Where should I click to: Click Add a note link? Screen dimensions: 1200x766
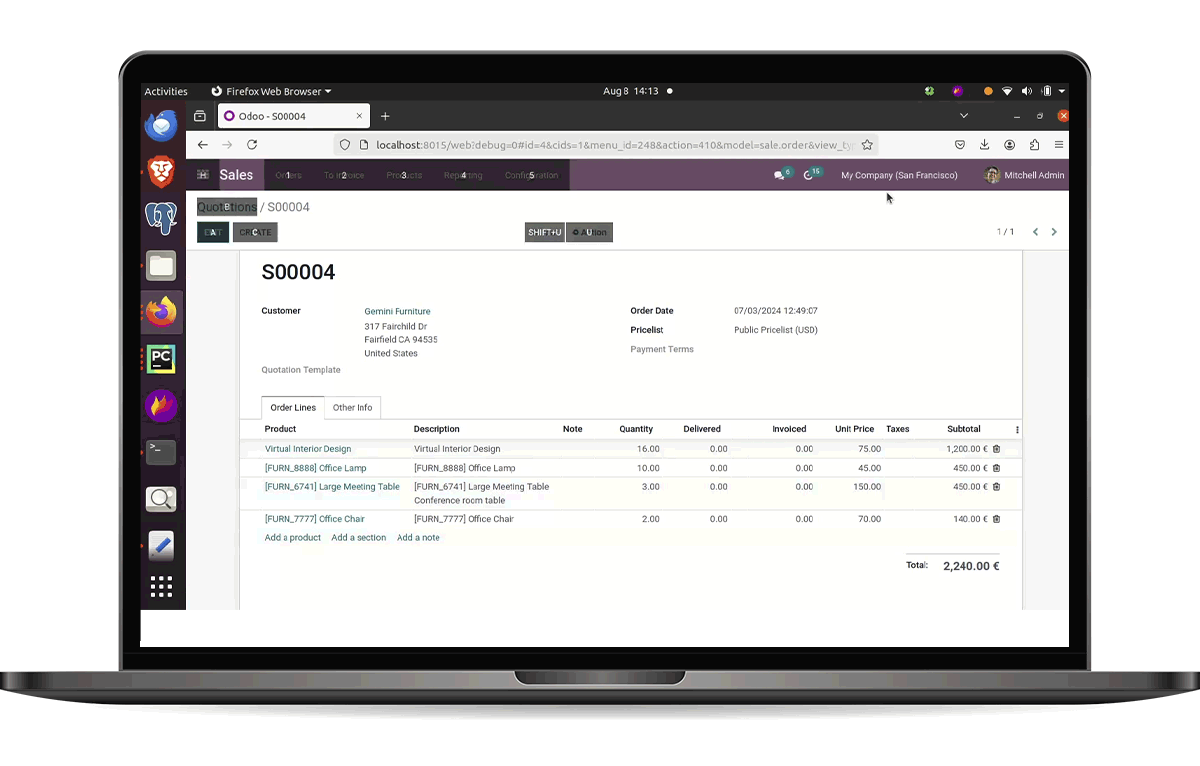(x=418, y=538)
